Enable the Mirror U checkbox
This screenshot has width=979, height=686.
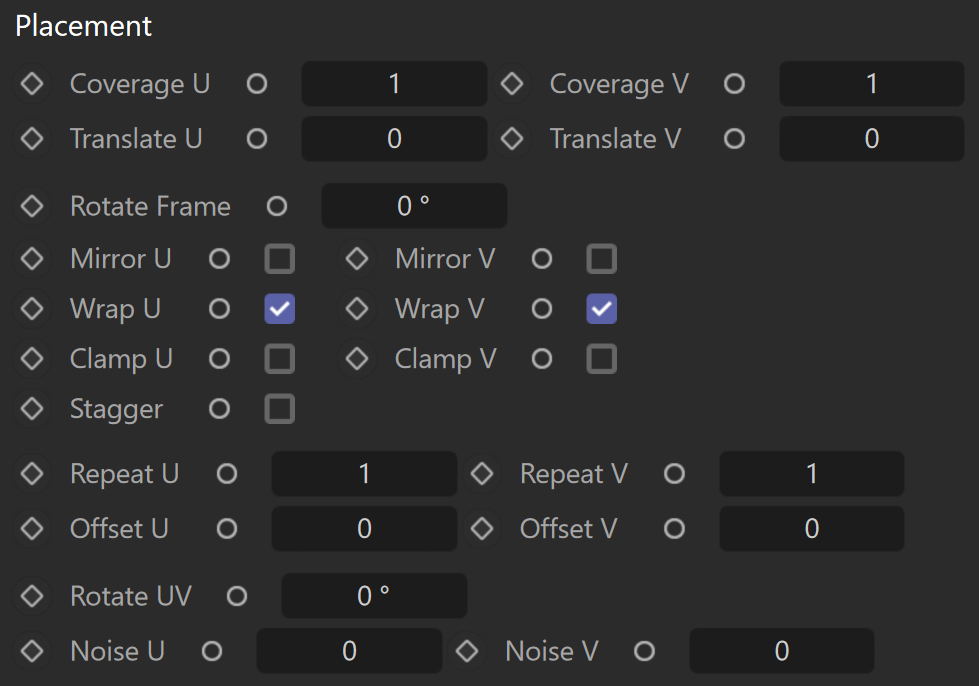tap(280, 258)
